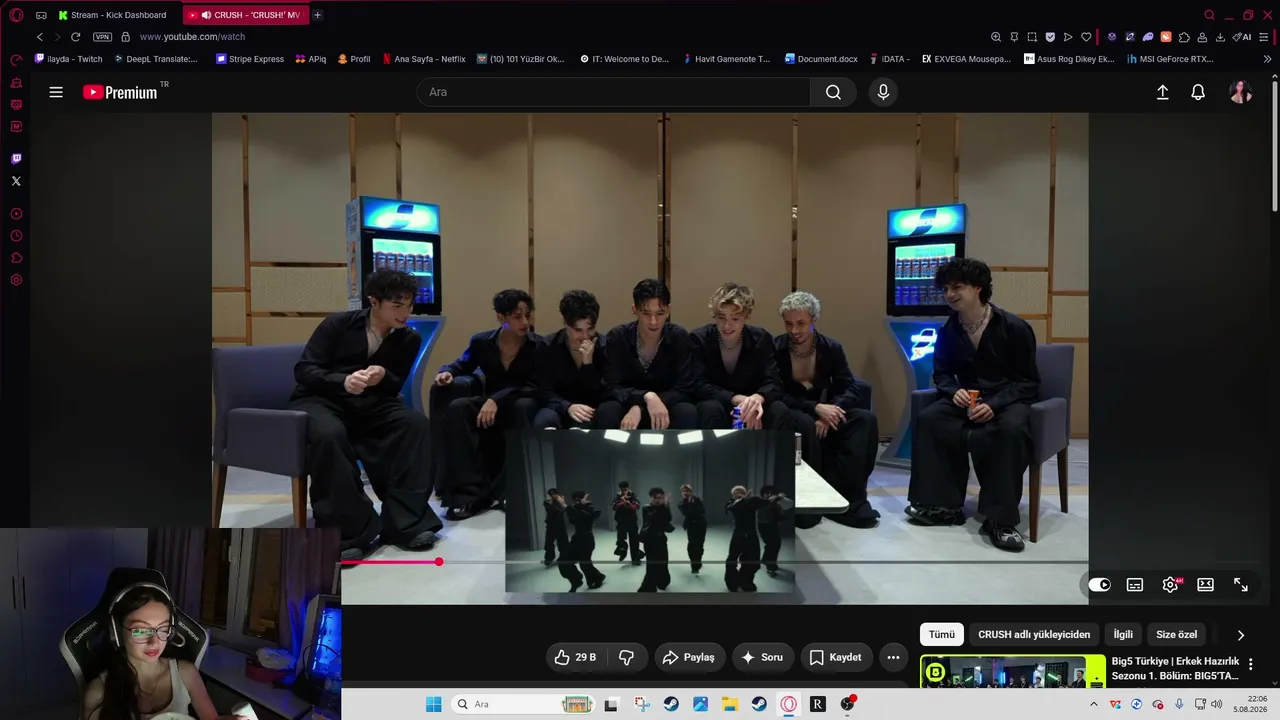
Task: Open Opera downloads icon
Action: click(1220, 37)
